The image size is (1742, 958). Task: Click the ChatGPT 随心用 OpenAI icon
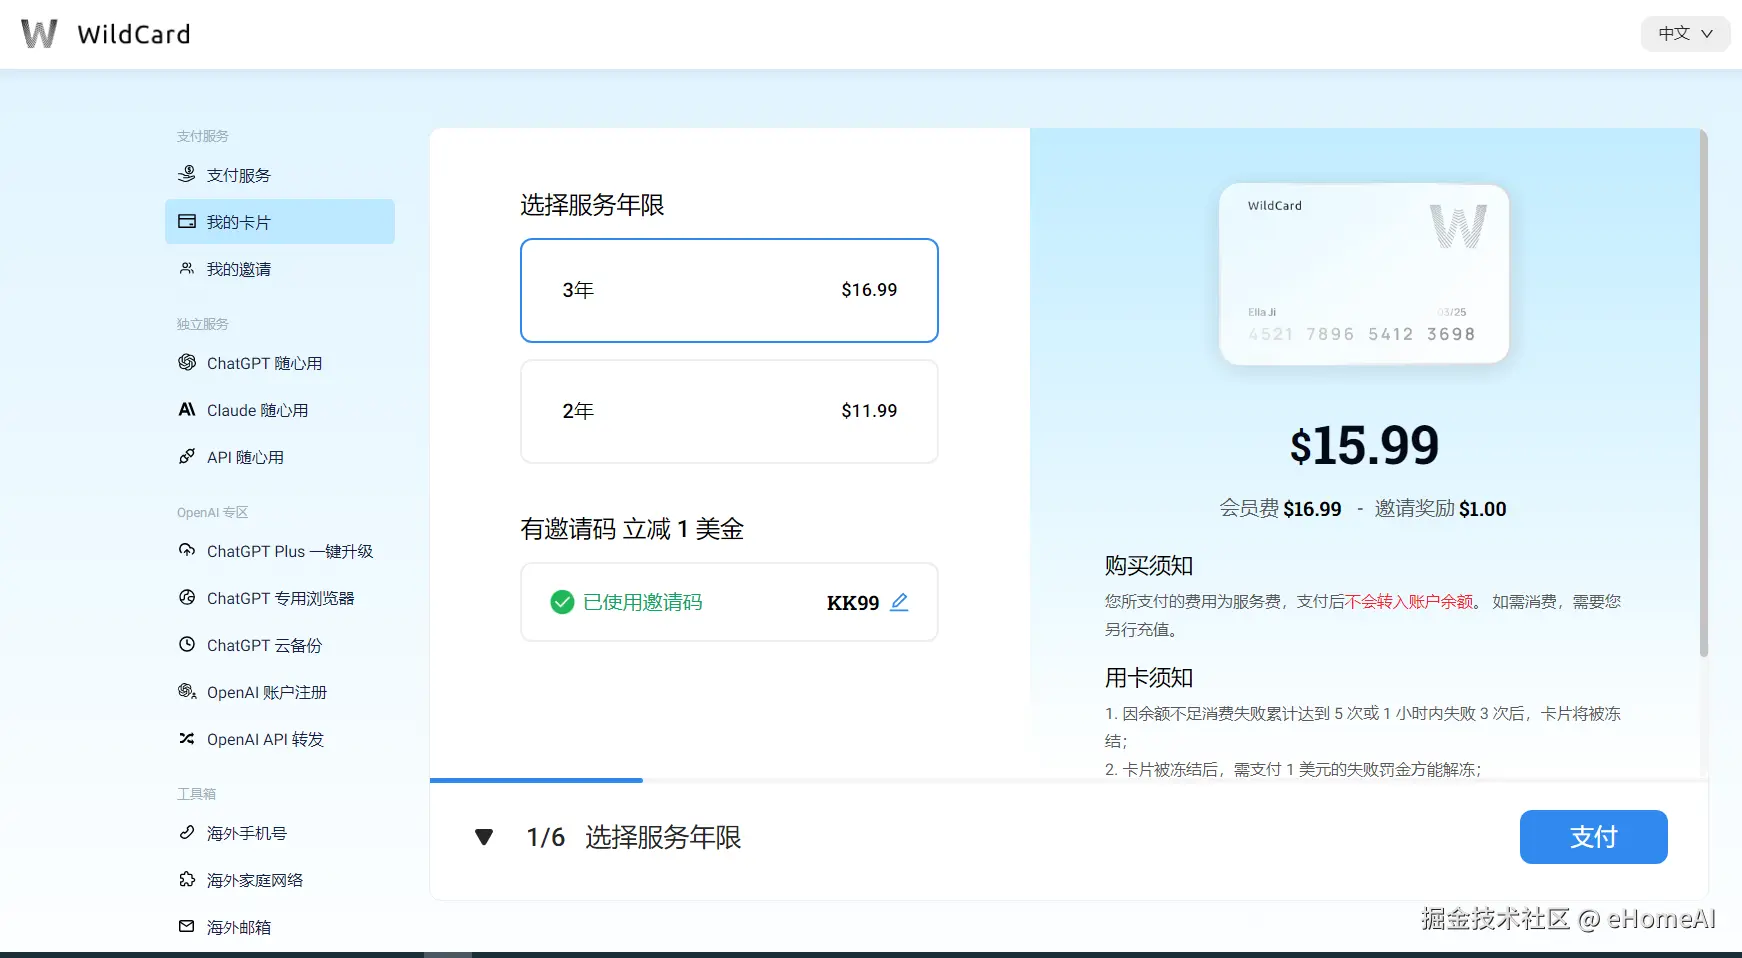click(x=187, y=362)
